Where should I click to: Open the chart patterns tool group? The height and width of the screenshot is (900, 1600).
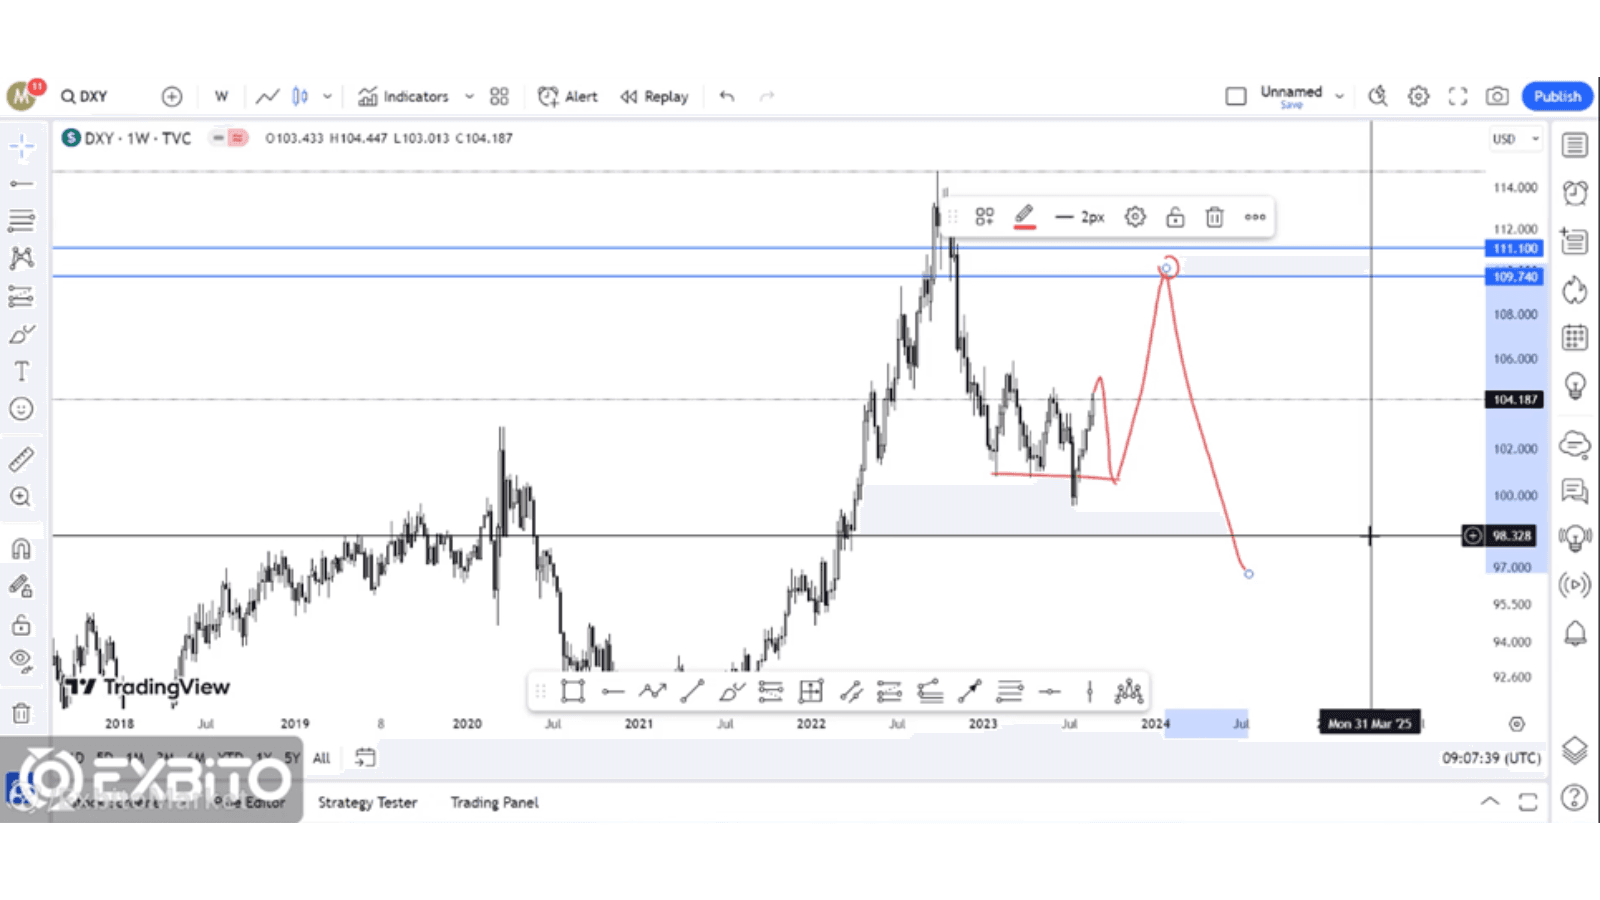coord(21,258)
